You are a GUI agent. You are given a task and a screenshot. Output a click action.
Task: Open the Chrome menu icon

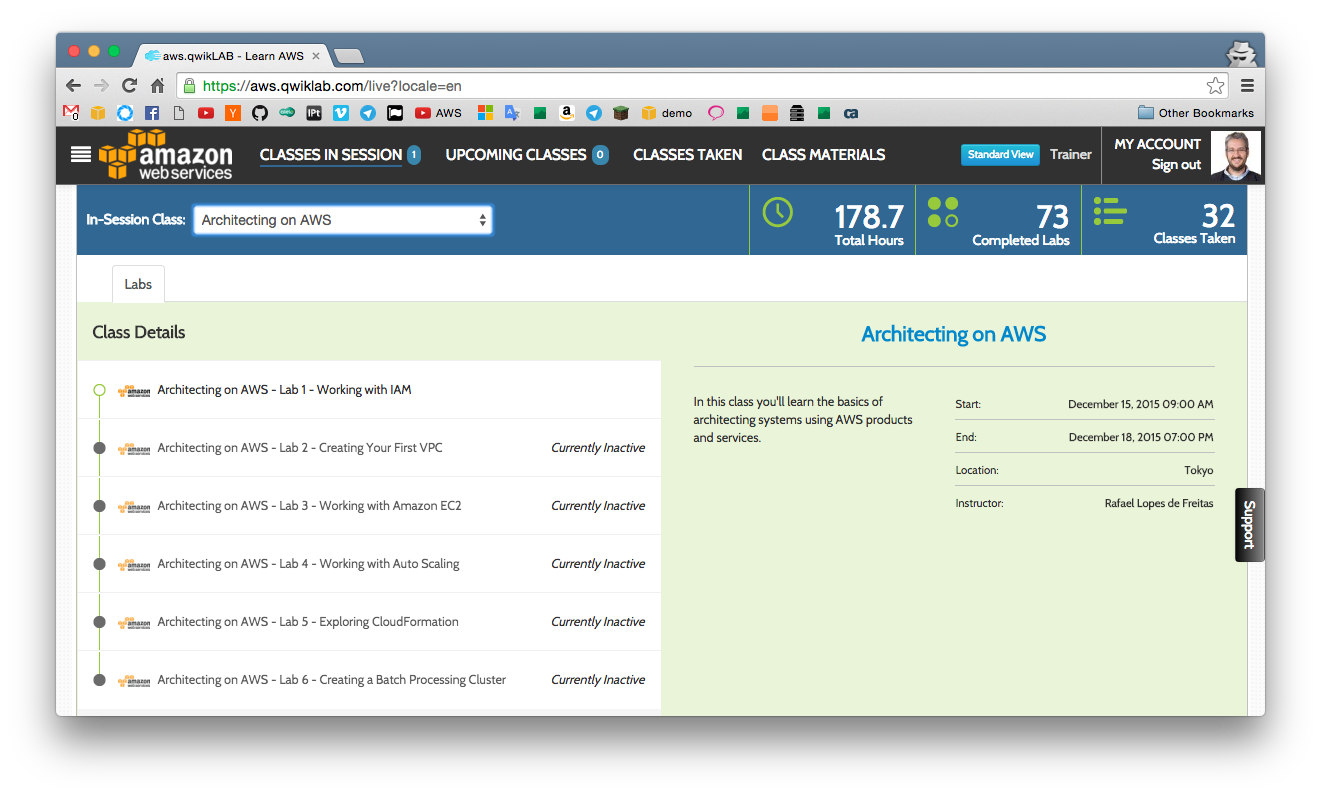[1247, 86]
